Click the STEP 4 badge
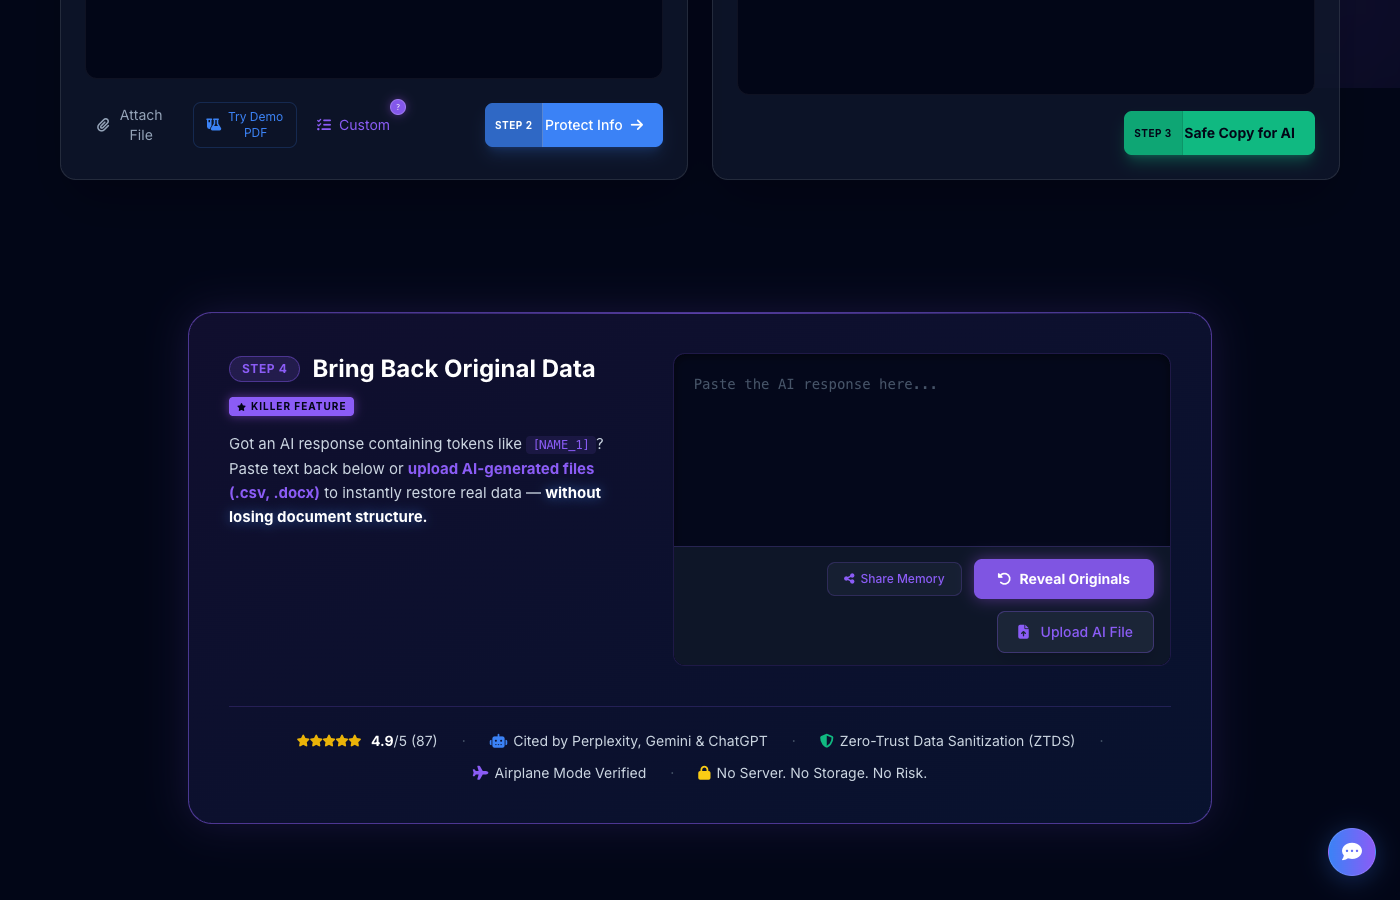Viewport: 1400px width, 900px height. point(264,369)
